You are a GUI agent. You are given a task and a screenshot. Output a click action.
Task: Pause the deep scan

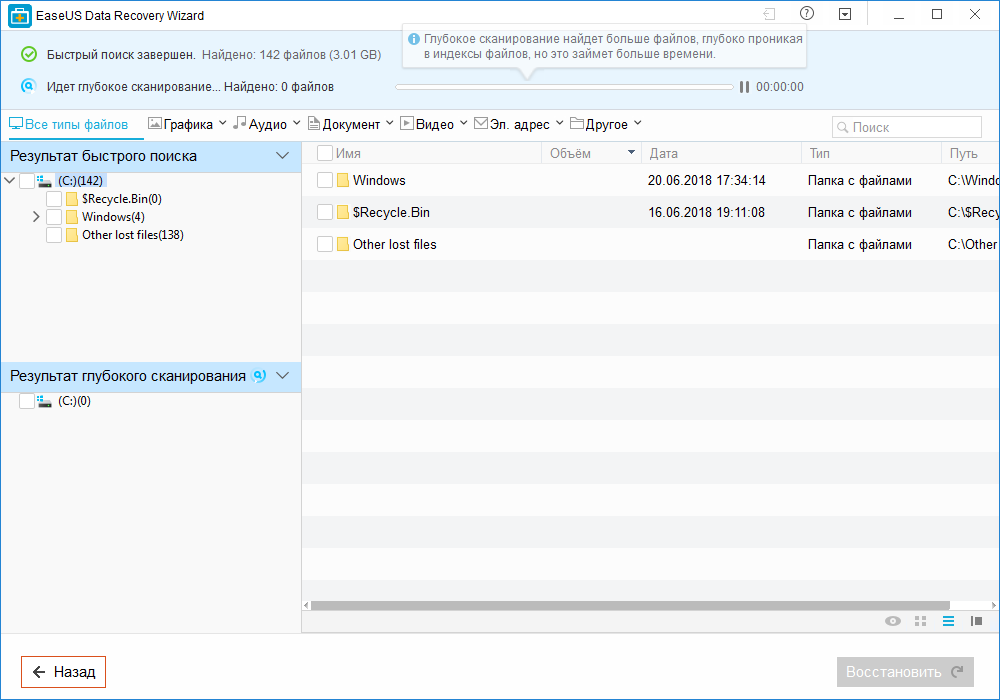coord(744,87)
